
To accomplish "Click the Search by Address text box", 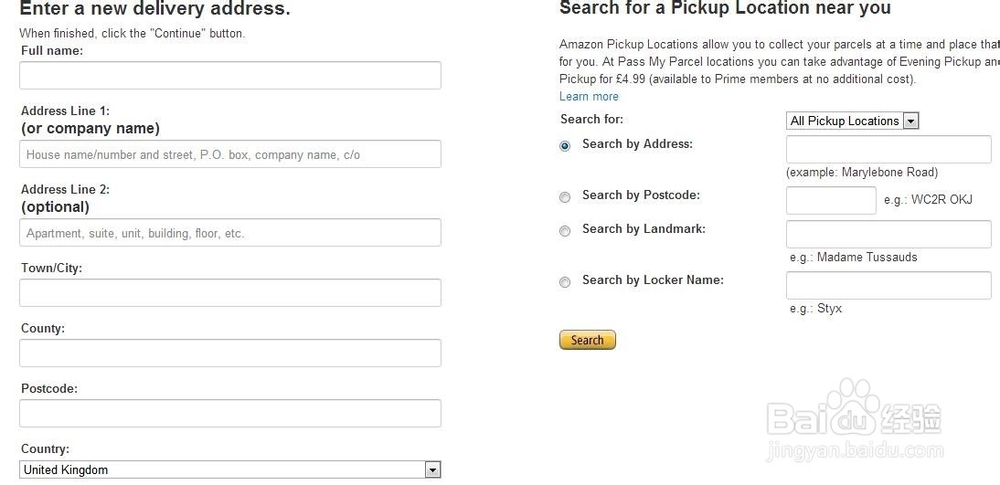I will [x=888, y=150].
